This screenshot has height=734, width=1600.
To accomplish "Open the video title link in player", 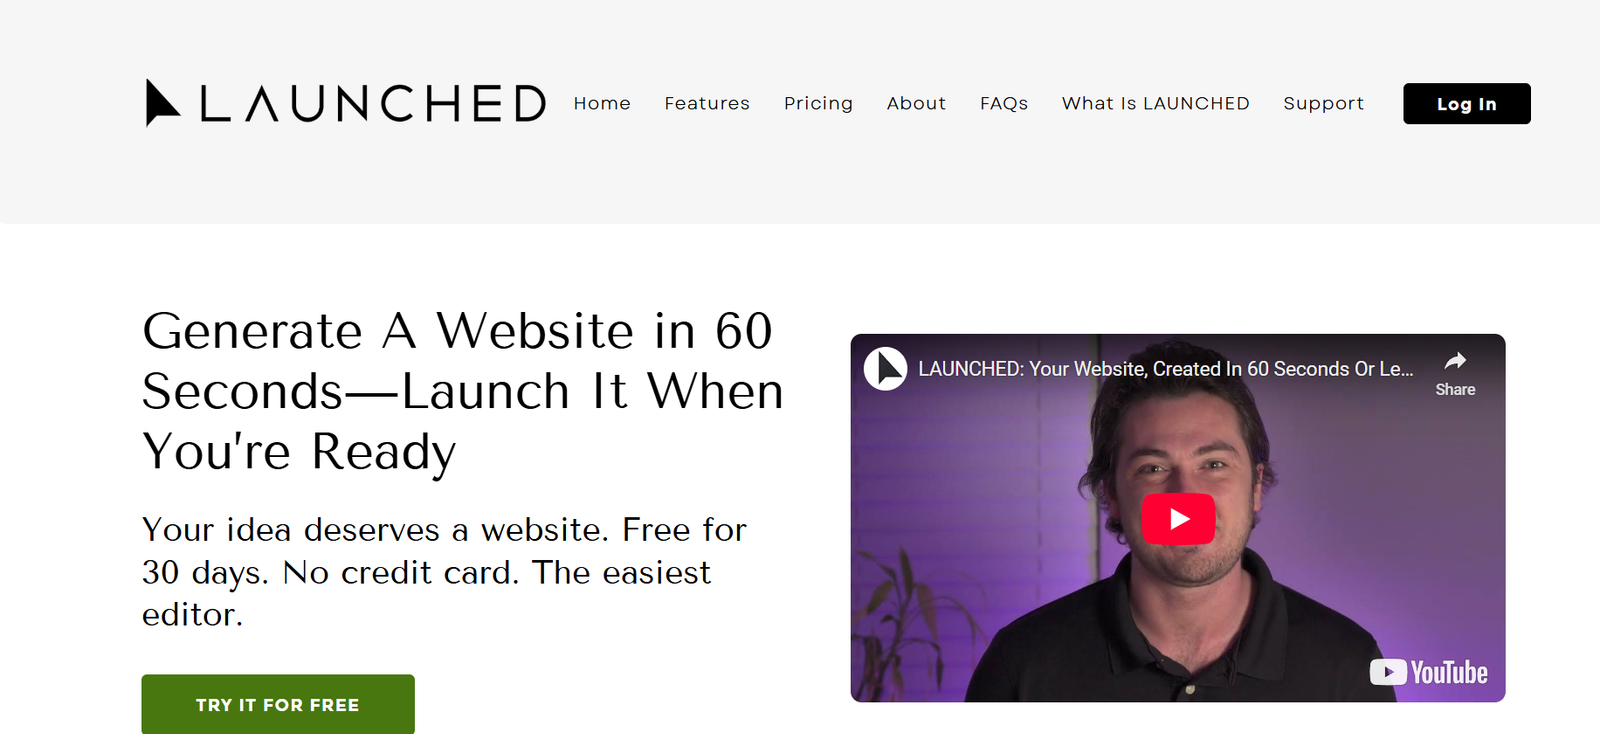I will pos(1166,369).
